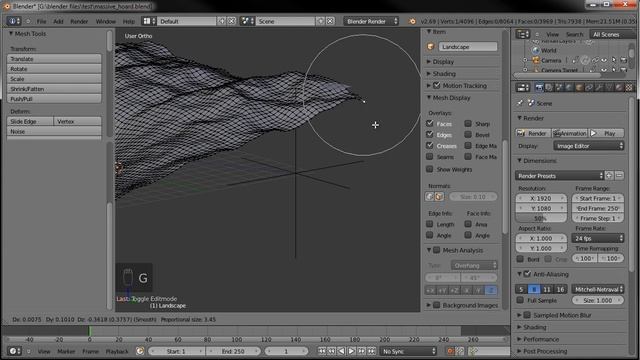The image size is (640, 360).
Task: Open the 24 fps frame rate dropdown
Action: (598, 238)
